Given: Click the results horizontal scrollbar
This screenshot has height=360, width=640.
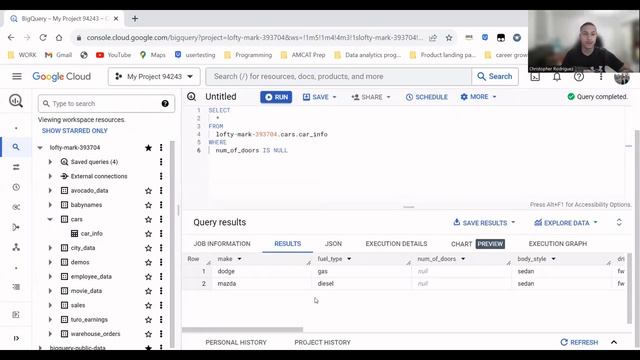Looking at the screenshot, I should tap(242, 330).
